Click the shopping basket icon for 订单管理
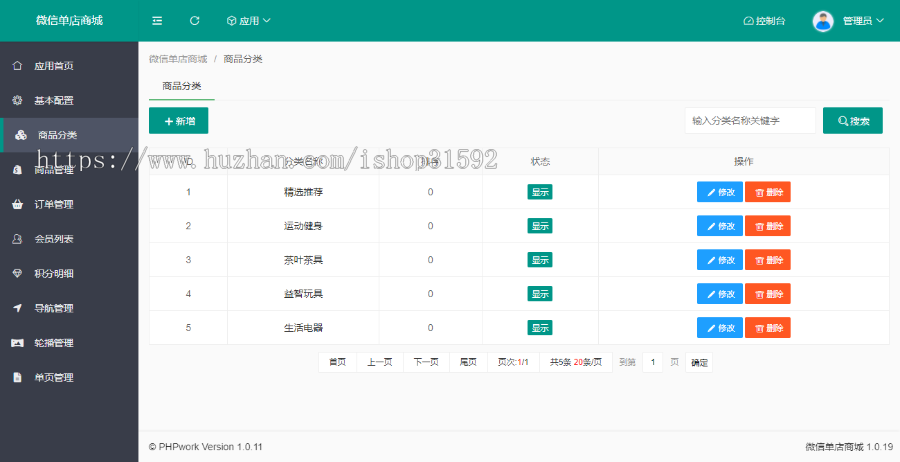Viewport: 900px width, 462px height. tap(17, 205)
